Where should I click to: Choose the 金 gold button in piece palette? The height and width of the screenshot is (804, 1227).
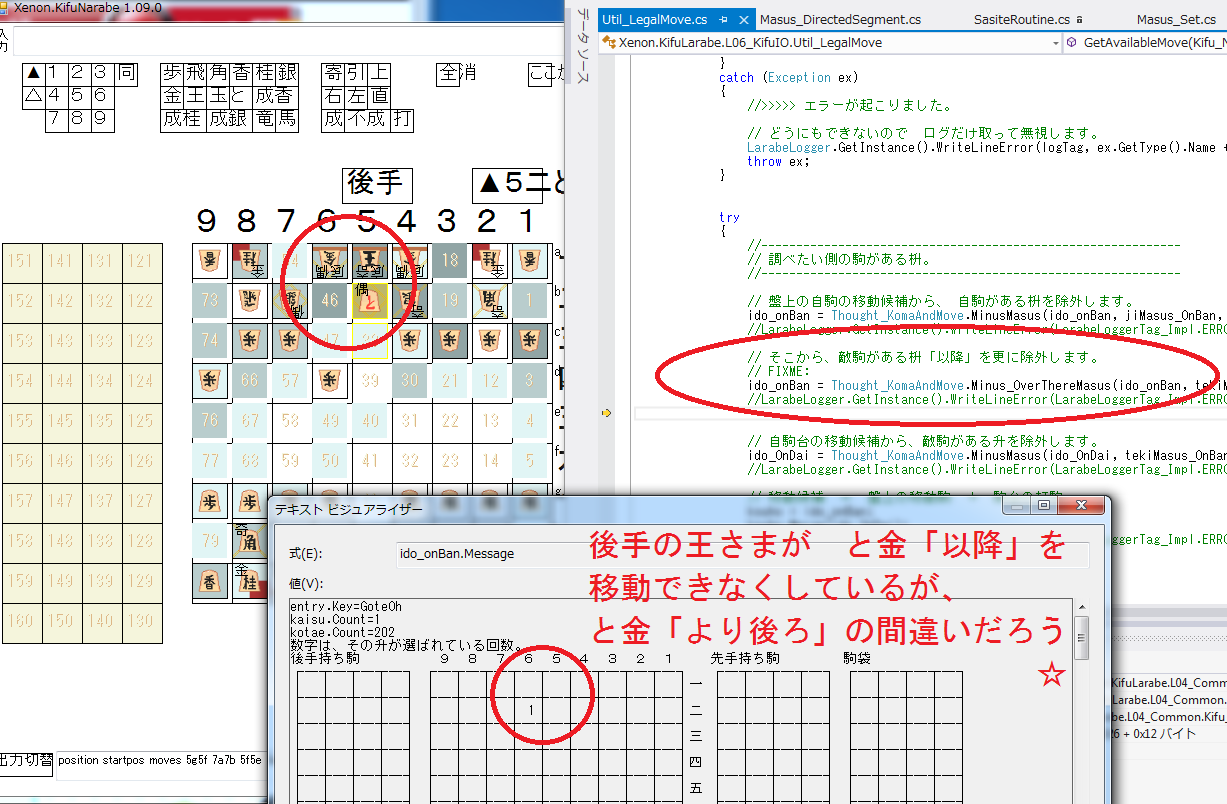(172, 96)
